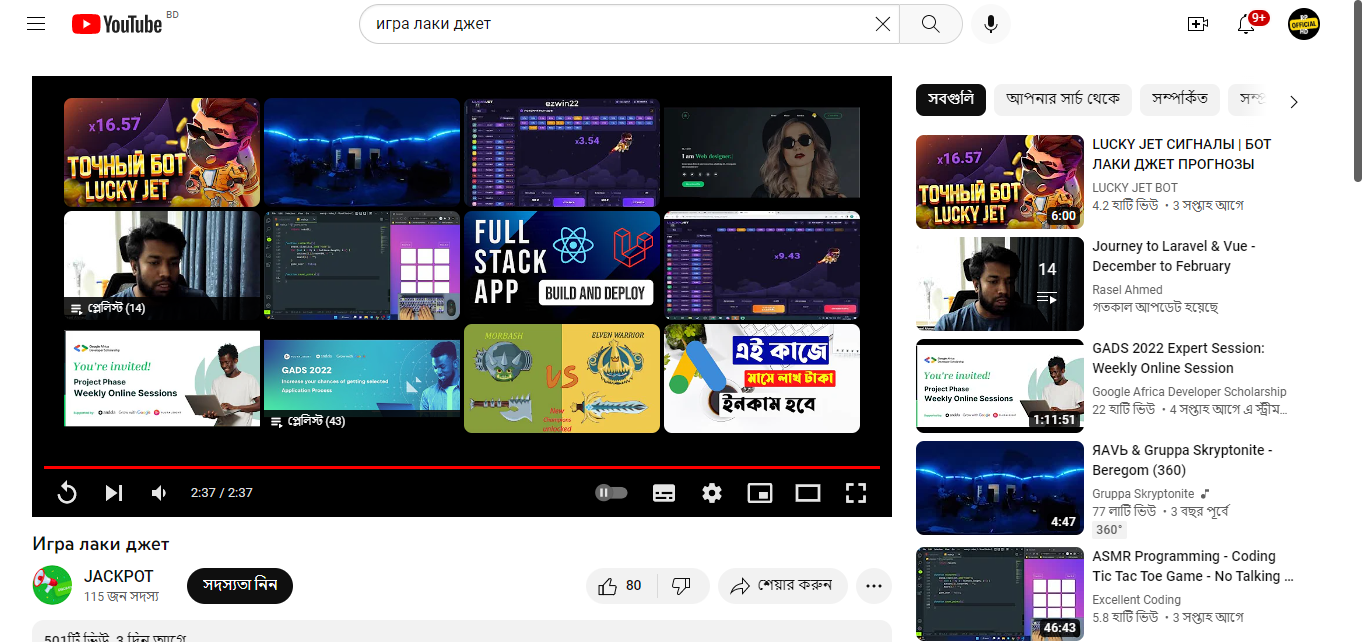Open the JACKPOT channel name
1366x642 pixels.
tap(119, 577)
